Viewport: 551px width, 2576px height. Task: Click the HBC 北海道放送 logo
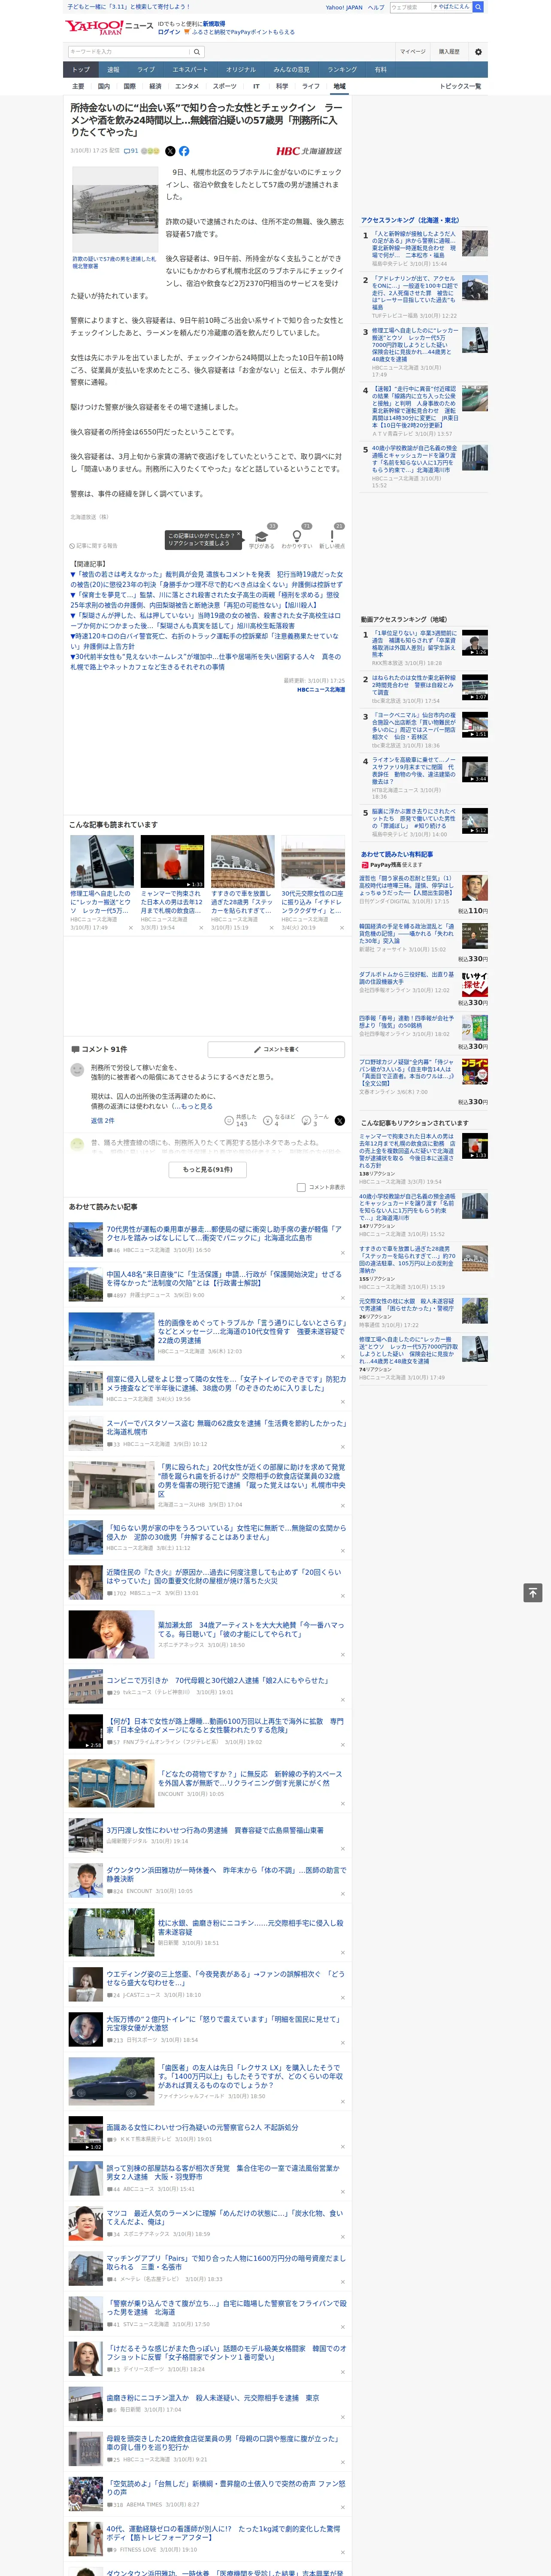[x=309, y=151]
